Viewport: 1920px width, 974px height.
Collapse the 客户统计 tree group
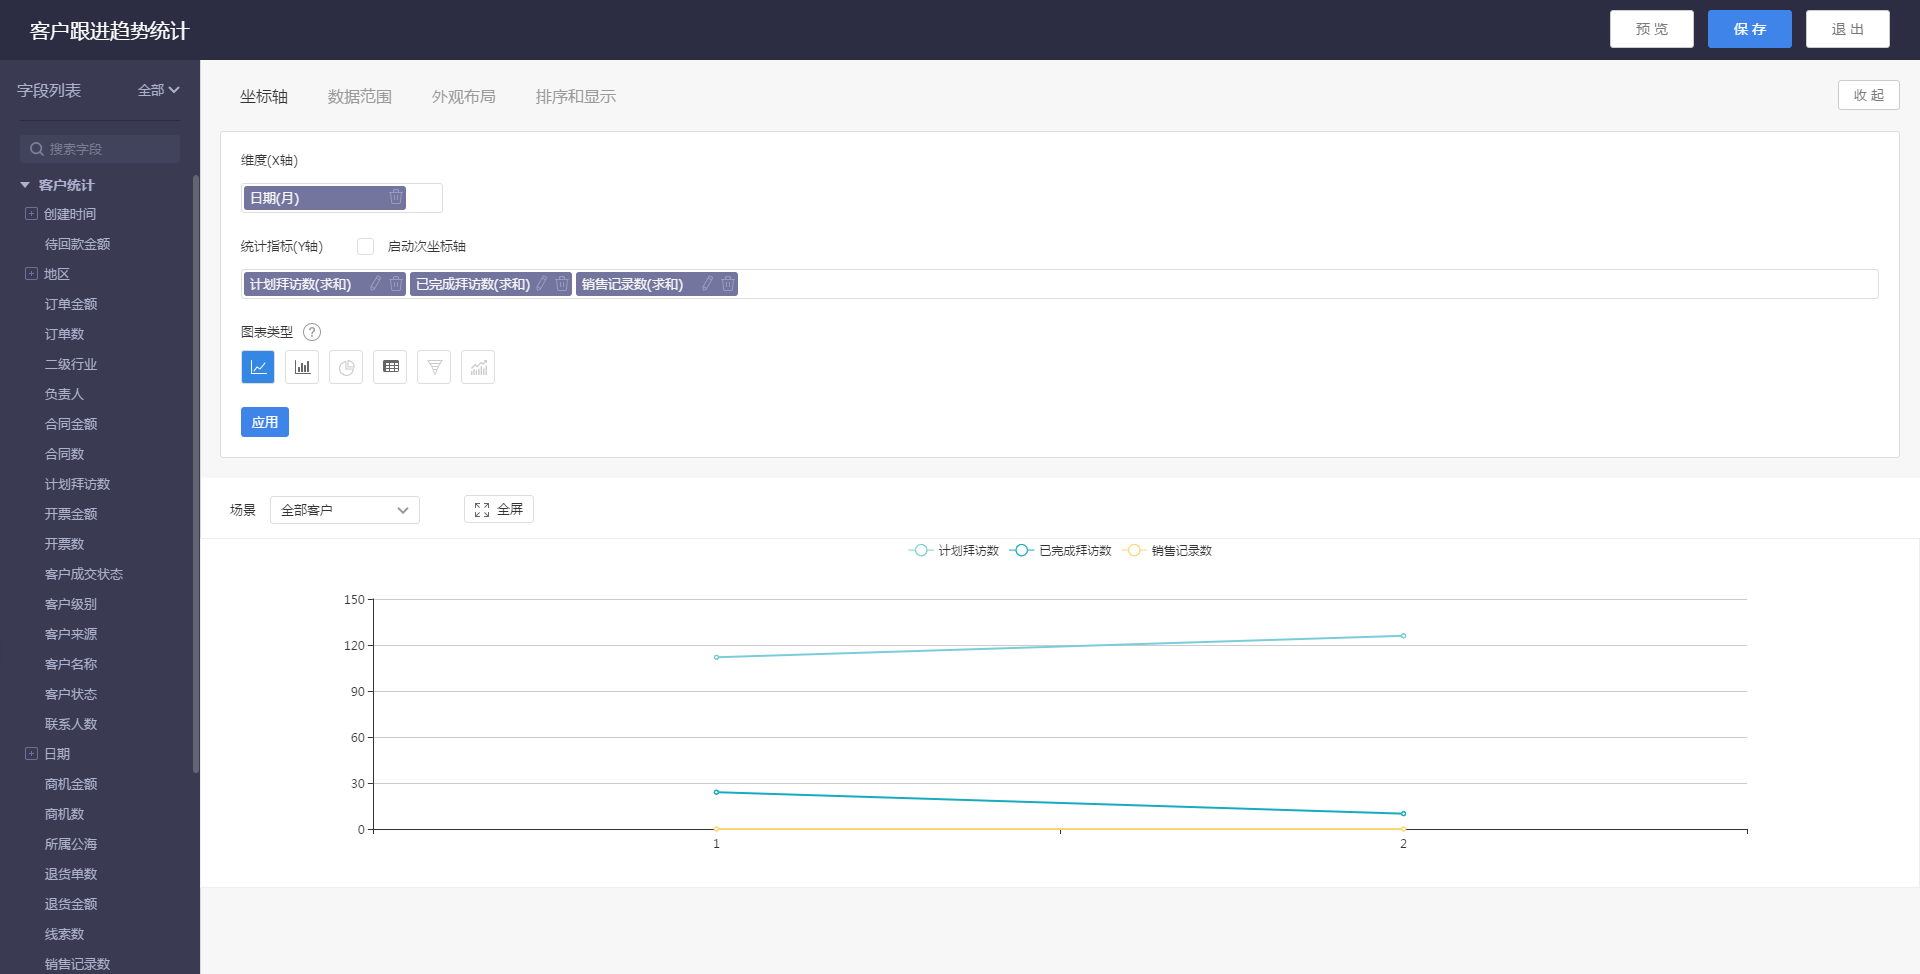[25, 185]
